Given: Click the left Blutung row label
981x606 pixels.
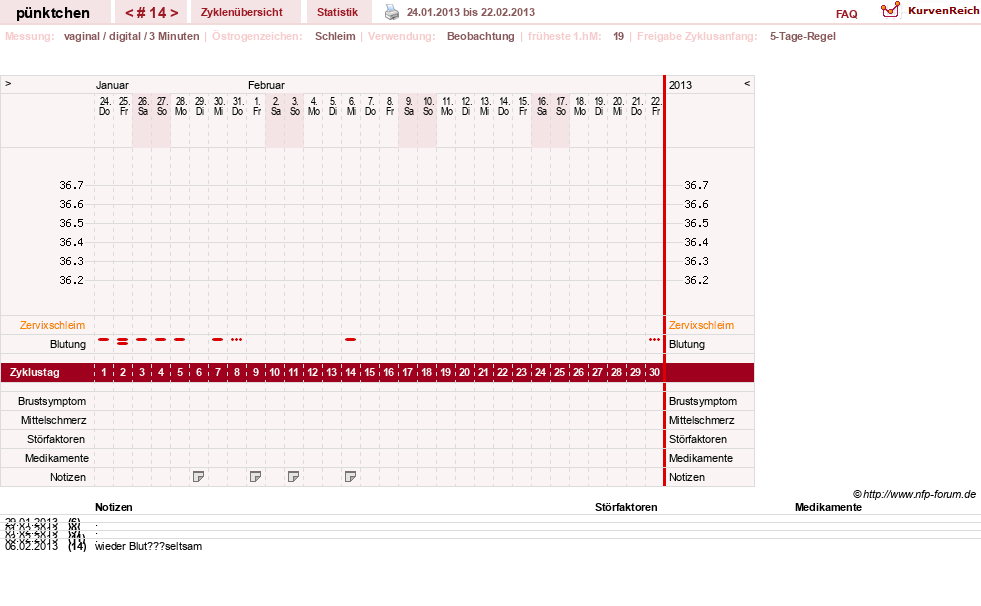Looking at the screenshot, I should tap(68, 344).
